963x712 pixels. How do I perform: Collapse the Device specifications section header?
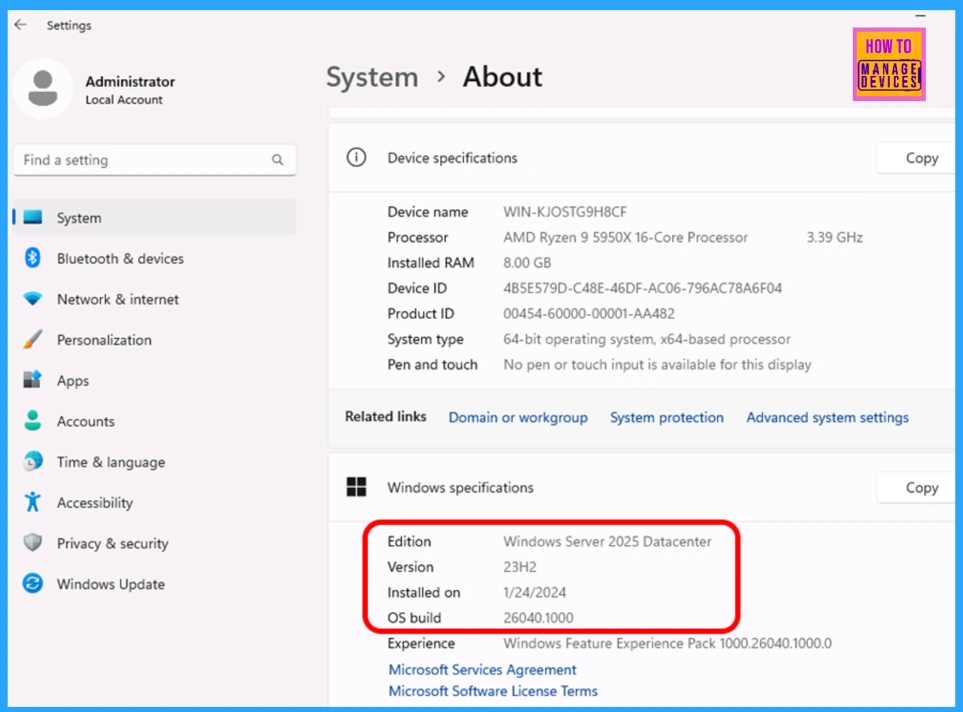642,158
